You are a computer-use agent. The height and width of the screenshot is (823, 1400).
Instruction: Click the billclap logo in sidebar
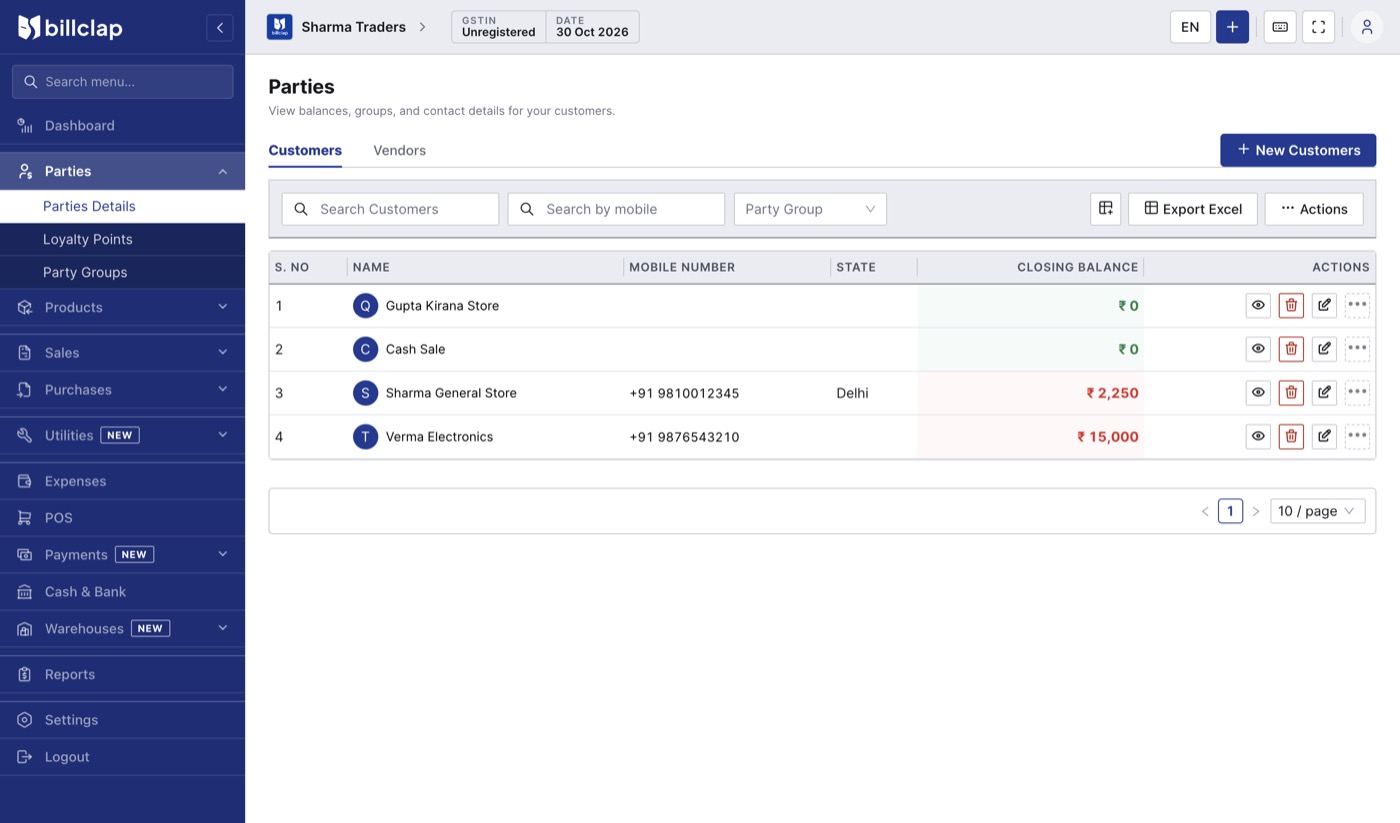coord(70,27)
